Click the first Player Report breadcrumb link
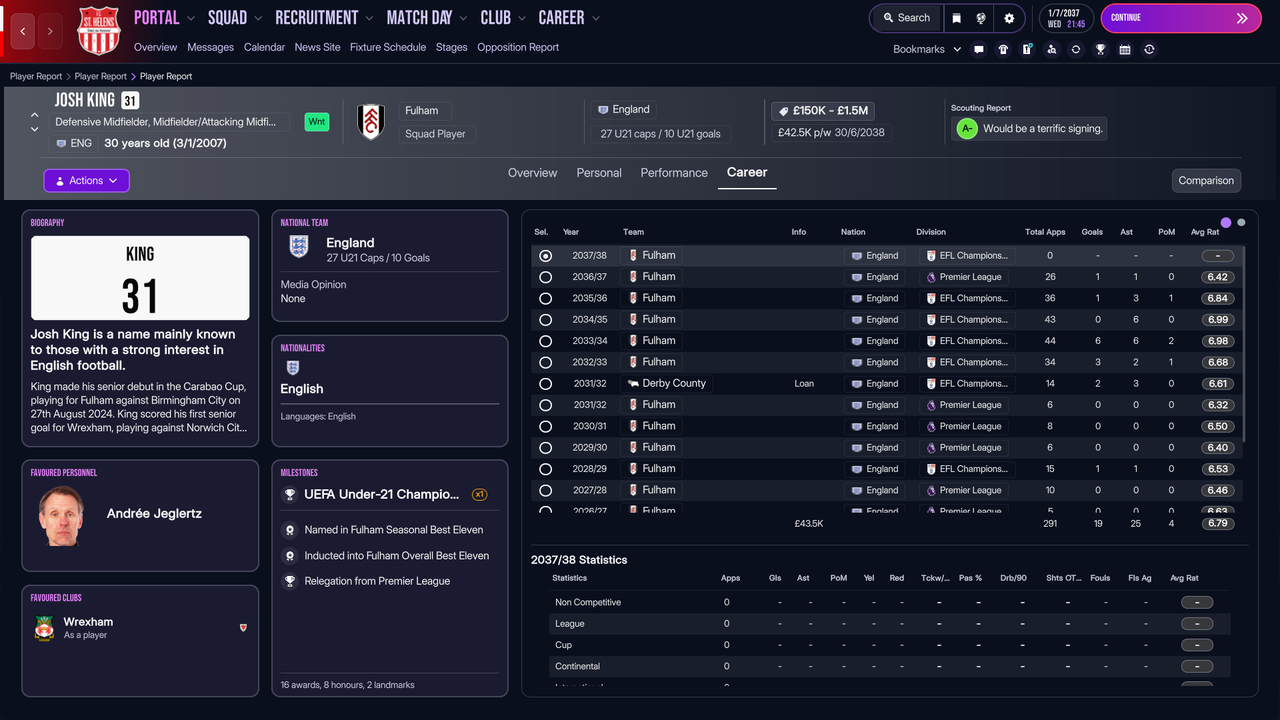Image resolution: width=1280 pixels, height=720 pixels. (36, 76)
